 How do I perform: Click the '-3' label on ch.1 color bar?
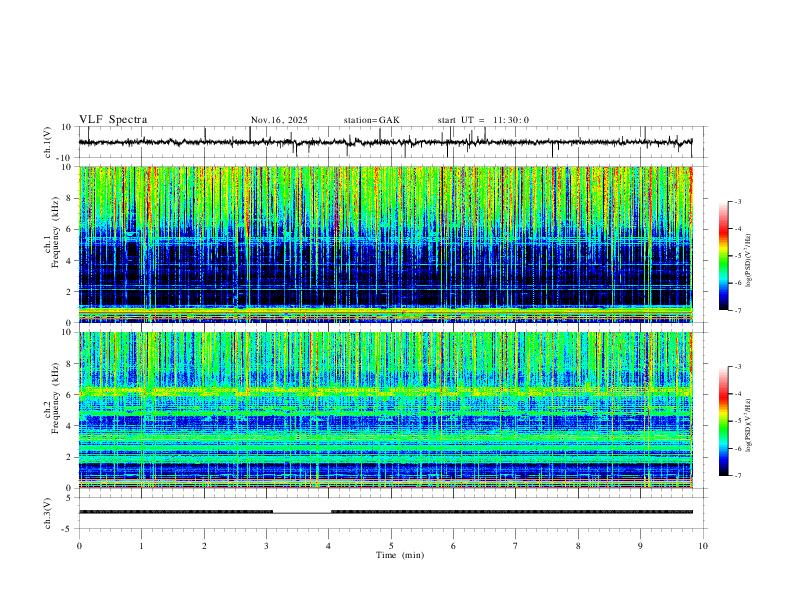pos(737,201)
